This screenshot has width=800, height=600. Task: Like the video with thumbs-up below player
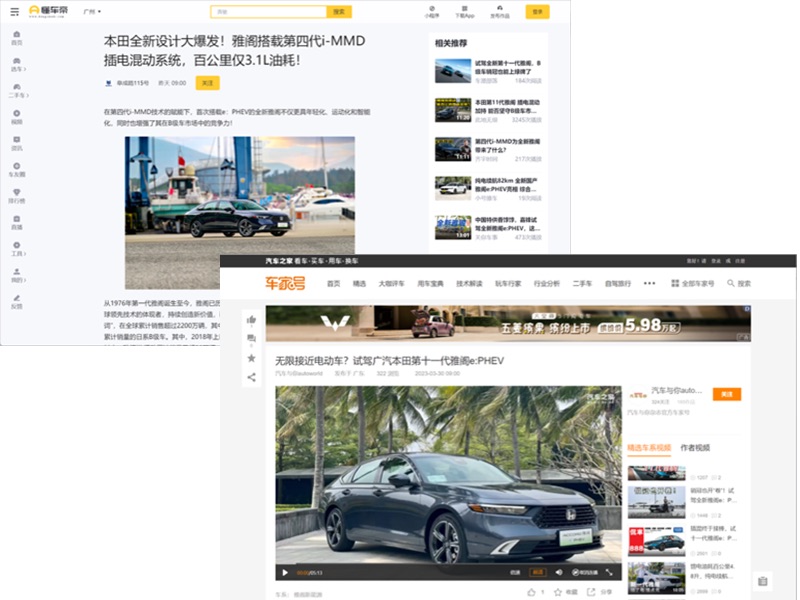click(532, 592)
